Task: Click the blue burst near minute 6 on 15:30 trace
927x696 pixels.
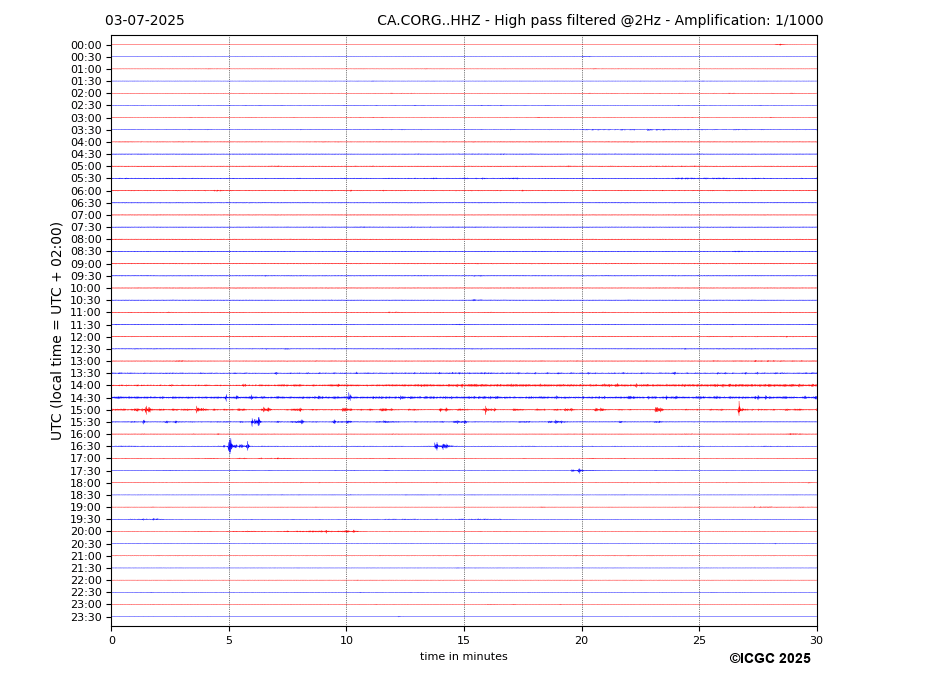Action: click(256, 422)
